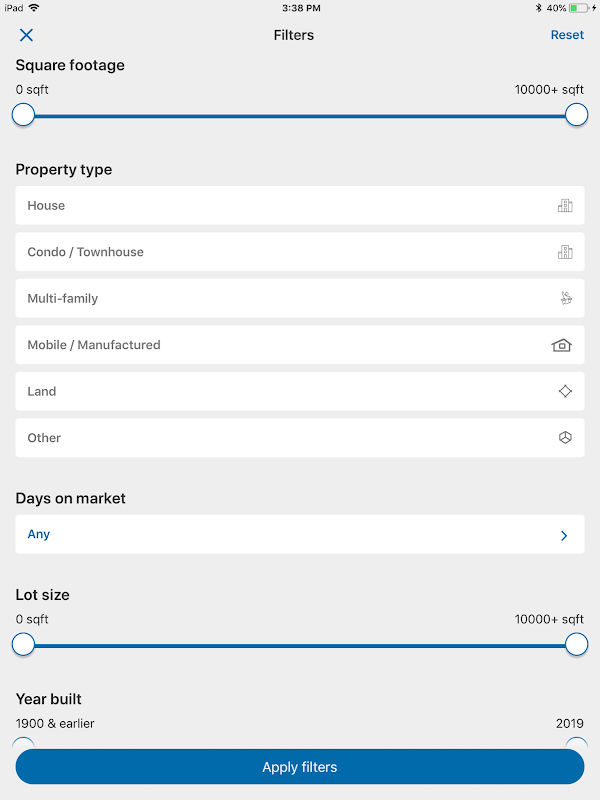Tap the Condo / Townhouse building icon
Image resolution: width=600 pixels, height=800 pixels.
click(x=565, y=252)
